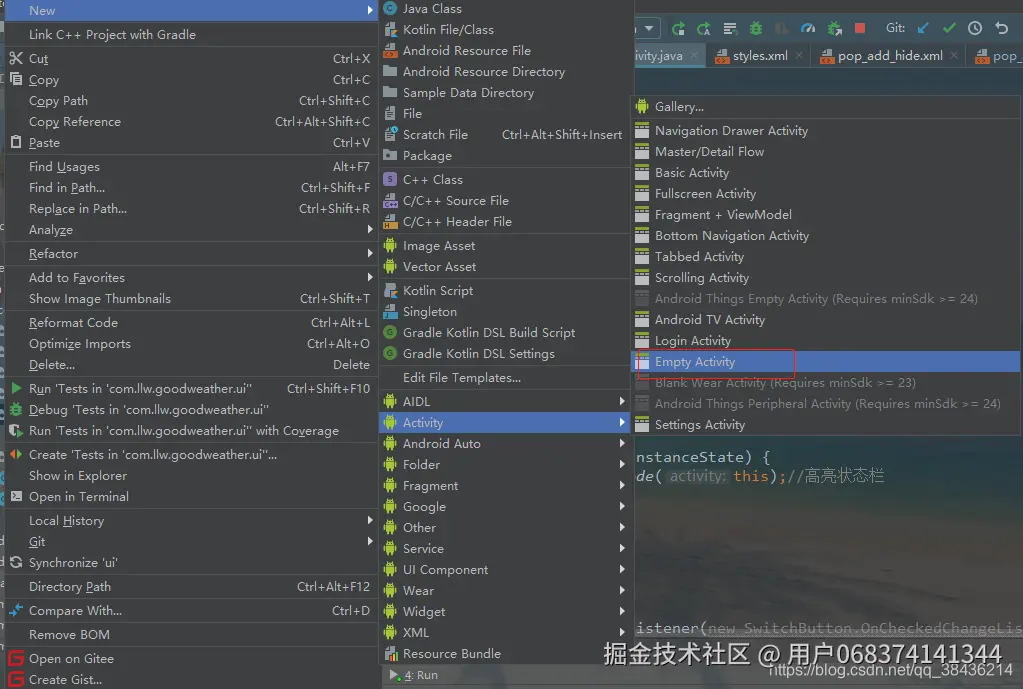
Task: Click the Git Revert undo icon
Action: tap(1001, 28)
